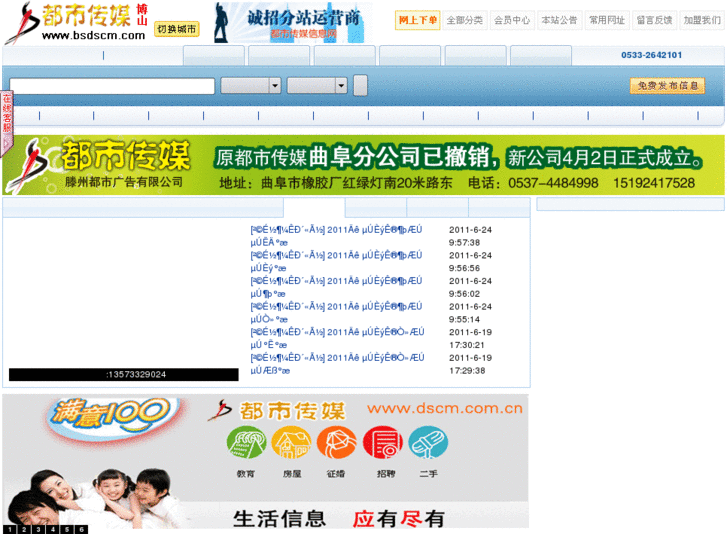Click the 切换城市 switch city button
The width and height of the screenshot is (727, 545).
click(177, 29)
